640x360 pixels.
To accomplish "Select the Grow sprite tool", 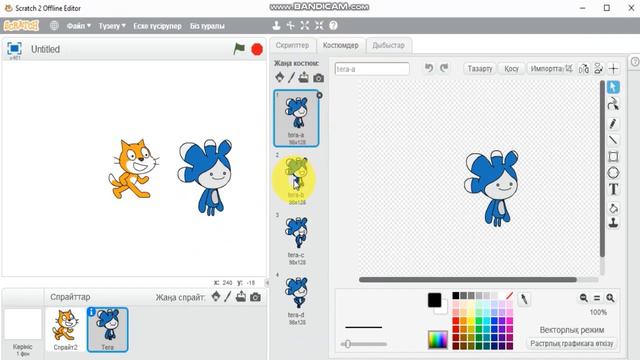I will (x=305, y=25).
